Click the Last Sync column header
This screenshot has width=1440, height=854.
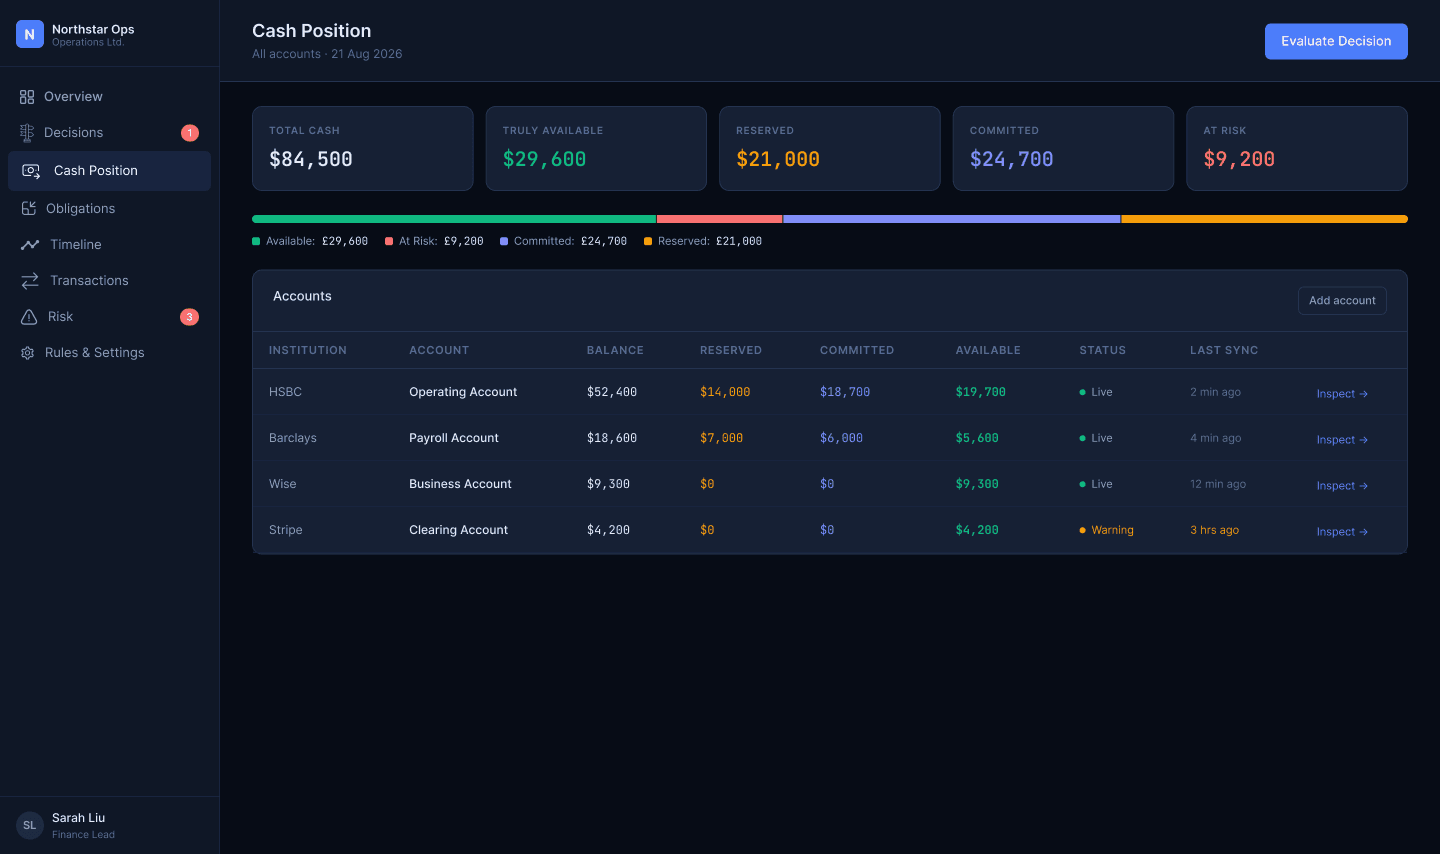coord(1224,351)
